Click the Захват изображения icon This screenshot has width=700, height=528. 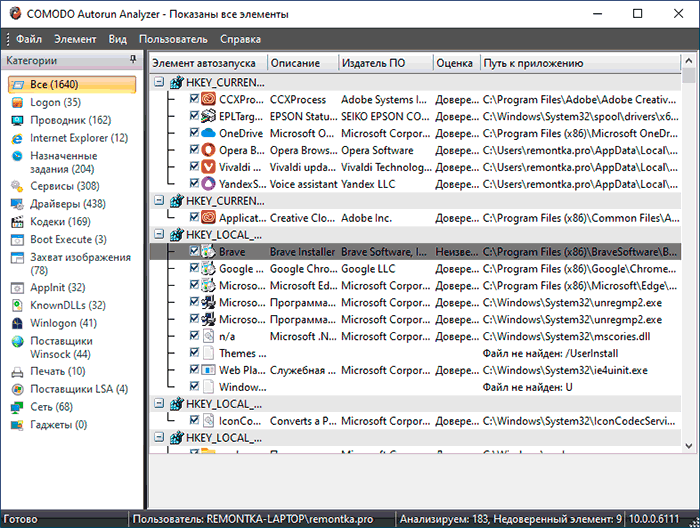click(17, 258)
